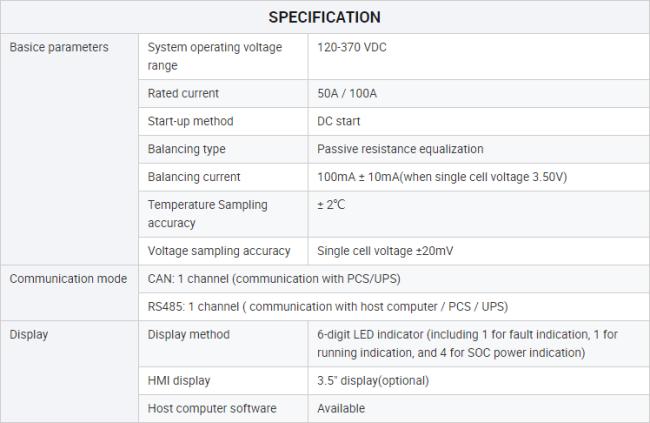Click the Passive resistance equalization text
This screenshot has height=423, width=650.
point(400,149)
